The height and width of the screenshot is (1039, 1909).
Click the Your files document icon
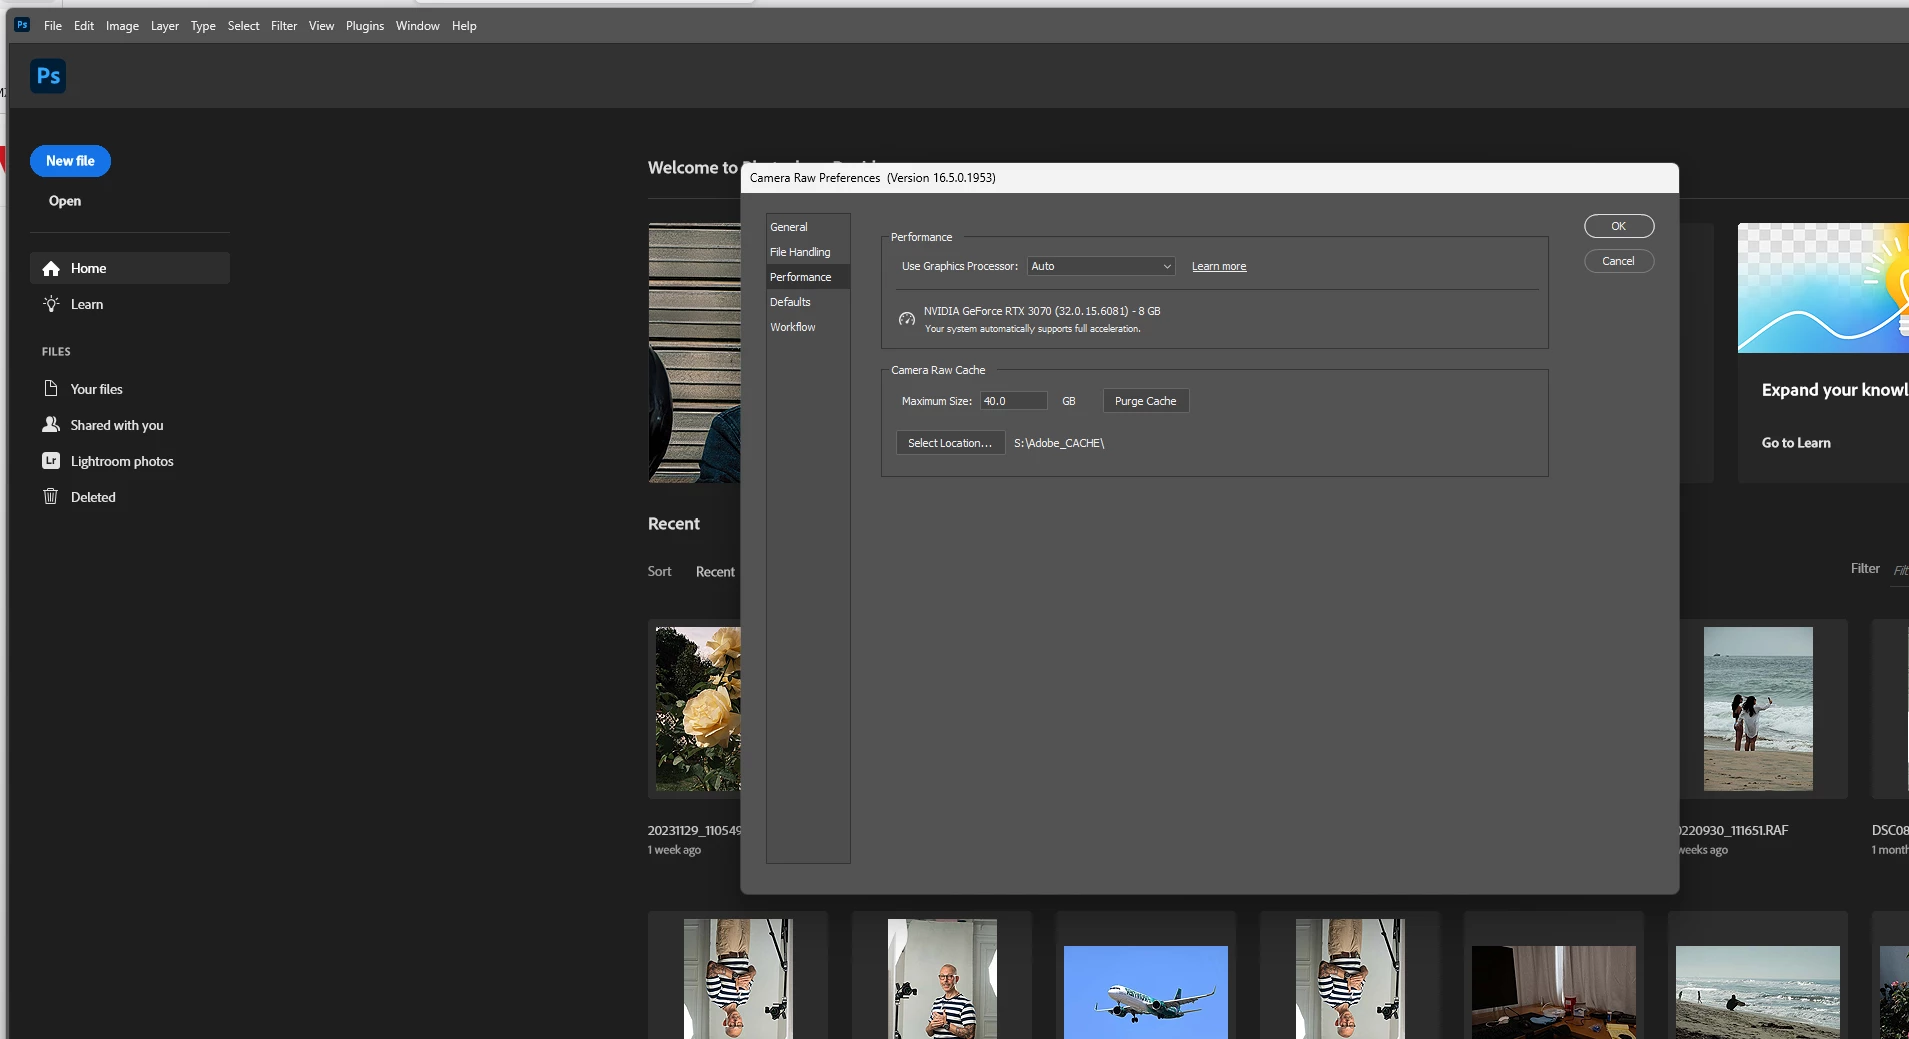coord(51,388)
